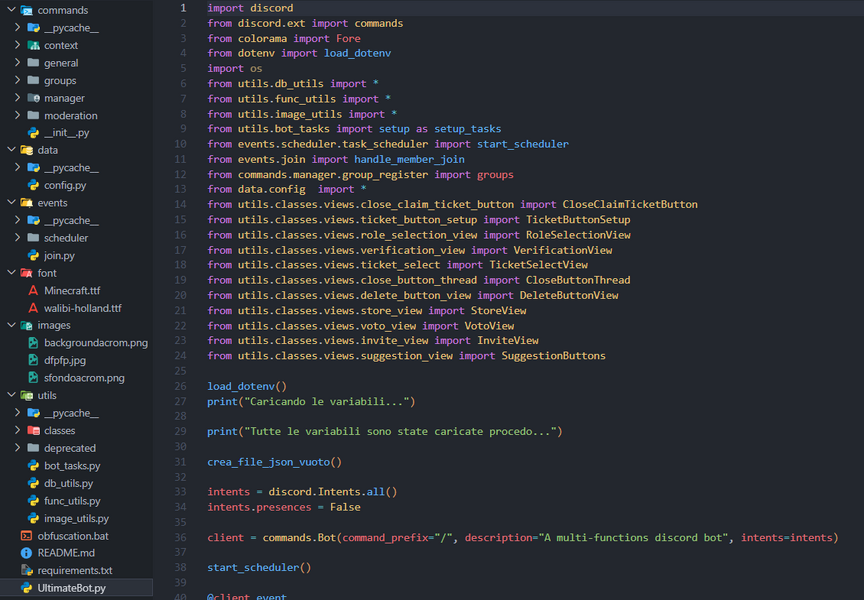
Task: Click the font file icon for Minecraft.ttf
Action: (33, 290)
